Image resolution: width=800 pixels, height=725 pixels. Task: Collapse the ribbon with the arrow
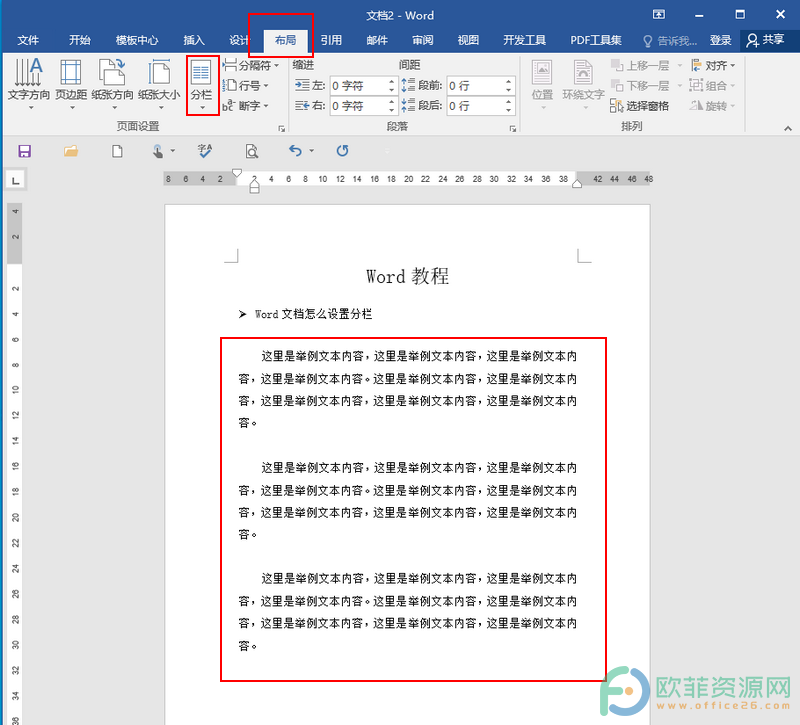(x=788, y=129)
